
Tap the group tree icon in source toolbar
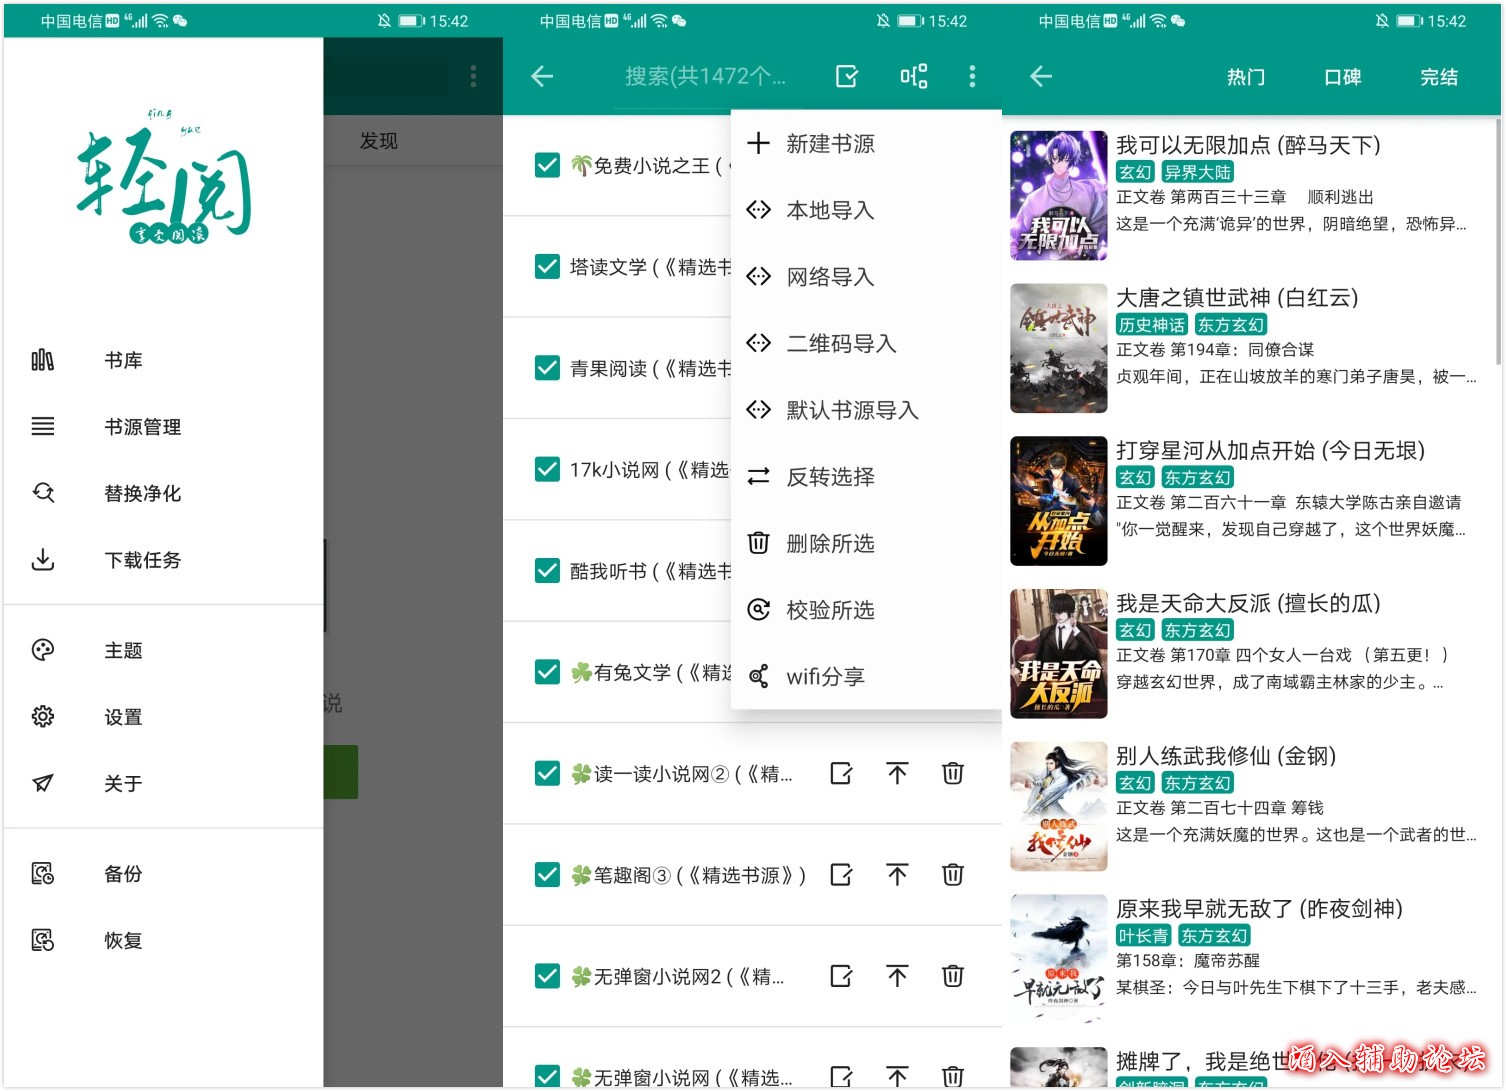coord(914,76)
